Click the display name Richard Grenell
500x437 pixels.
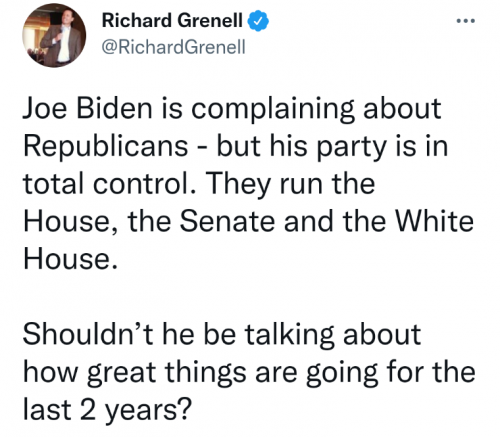point(172,21)
